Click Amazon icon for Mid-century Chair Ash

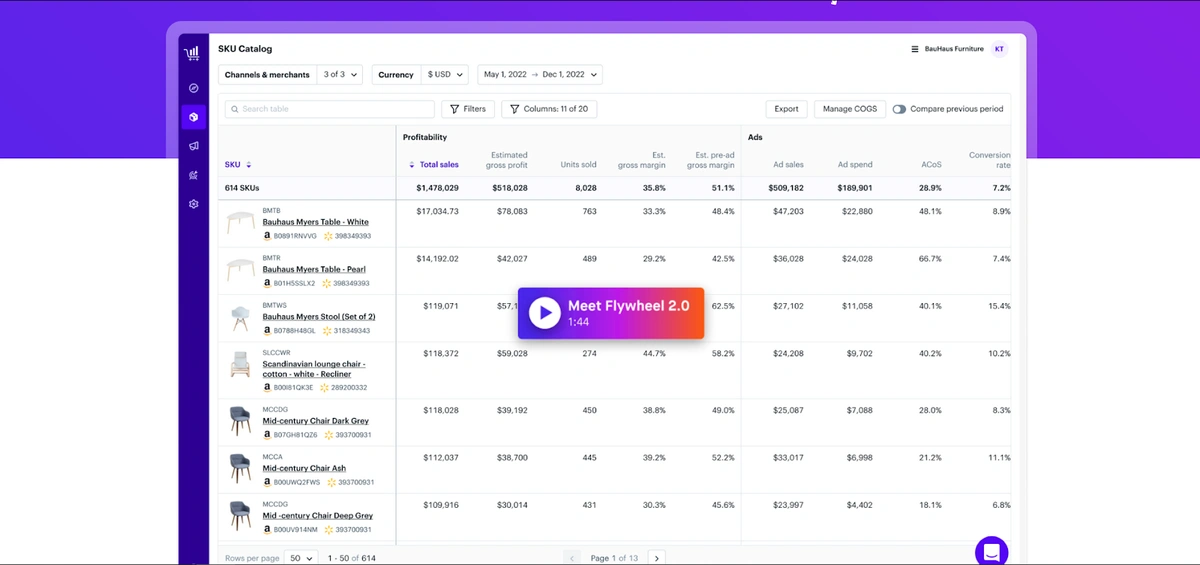tap(267, 482)
